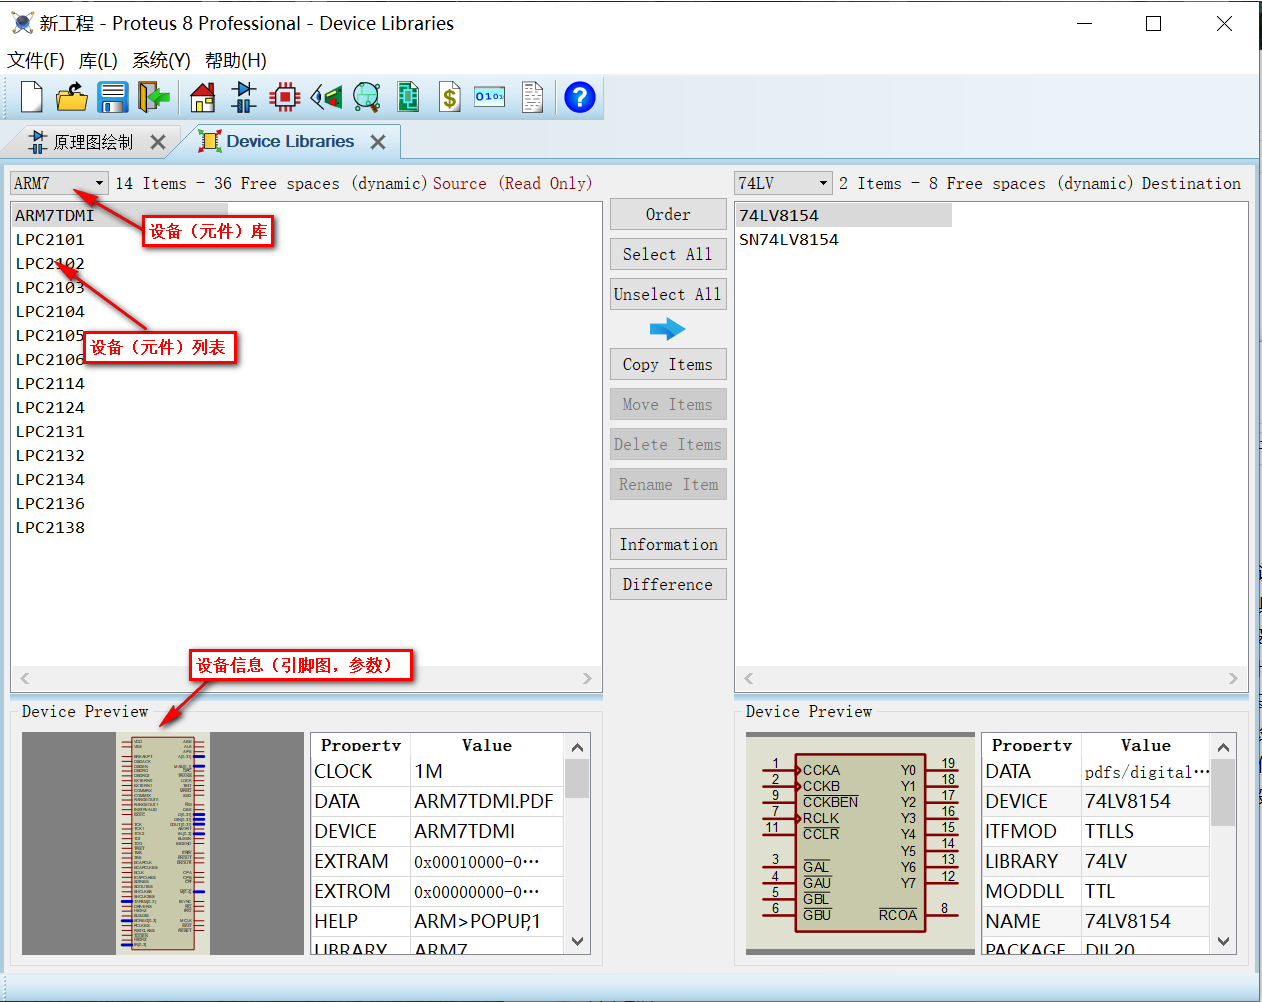Open the 3D Visualizer toolbar icon

point(326,97)
